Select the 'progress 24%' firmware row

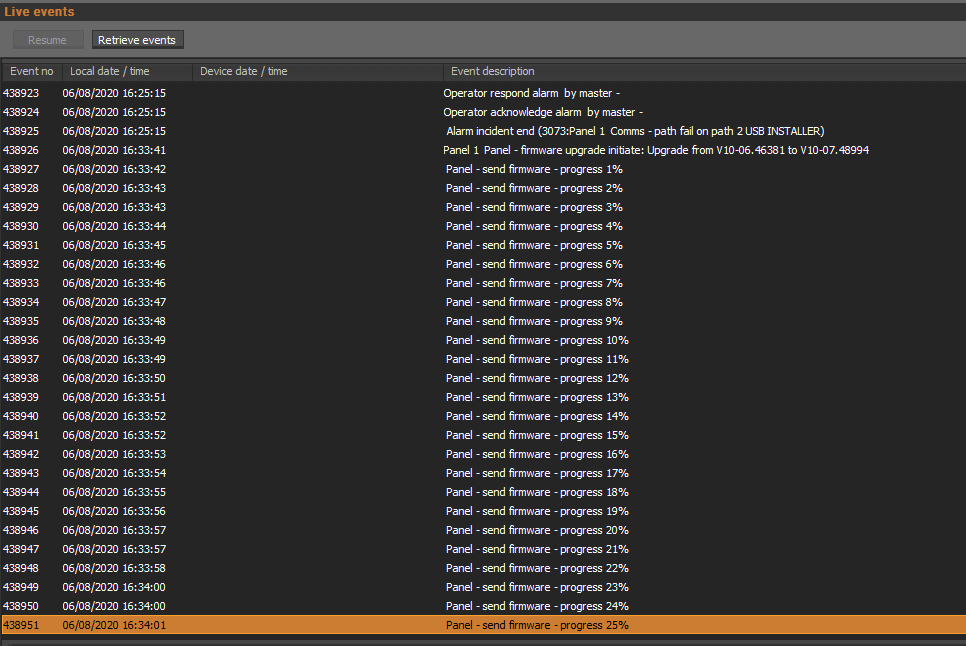tap(483, 607)
